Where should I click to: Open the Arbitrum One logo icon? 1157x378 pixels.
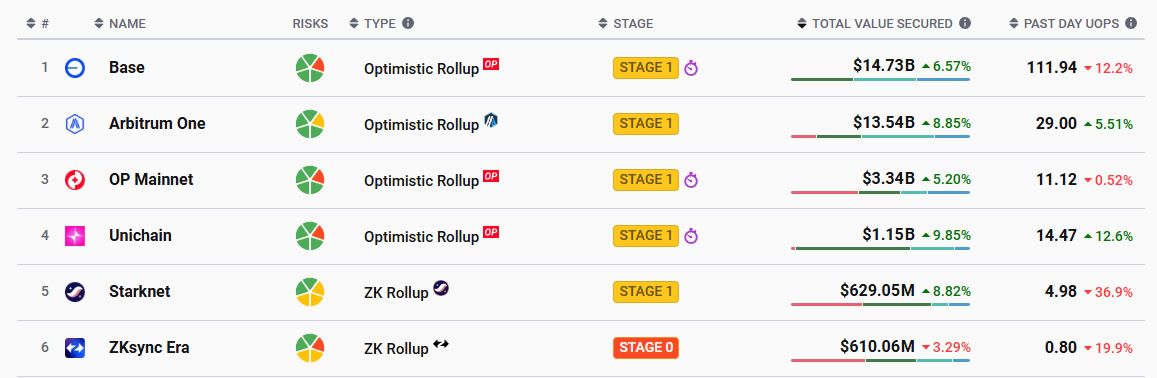click(x=75, y=124)
